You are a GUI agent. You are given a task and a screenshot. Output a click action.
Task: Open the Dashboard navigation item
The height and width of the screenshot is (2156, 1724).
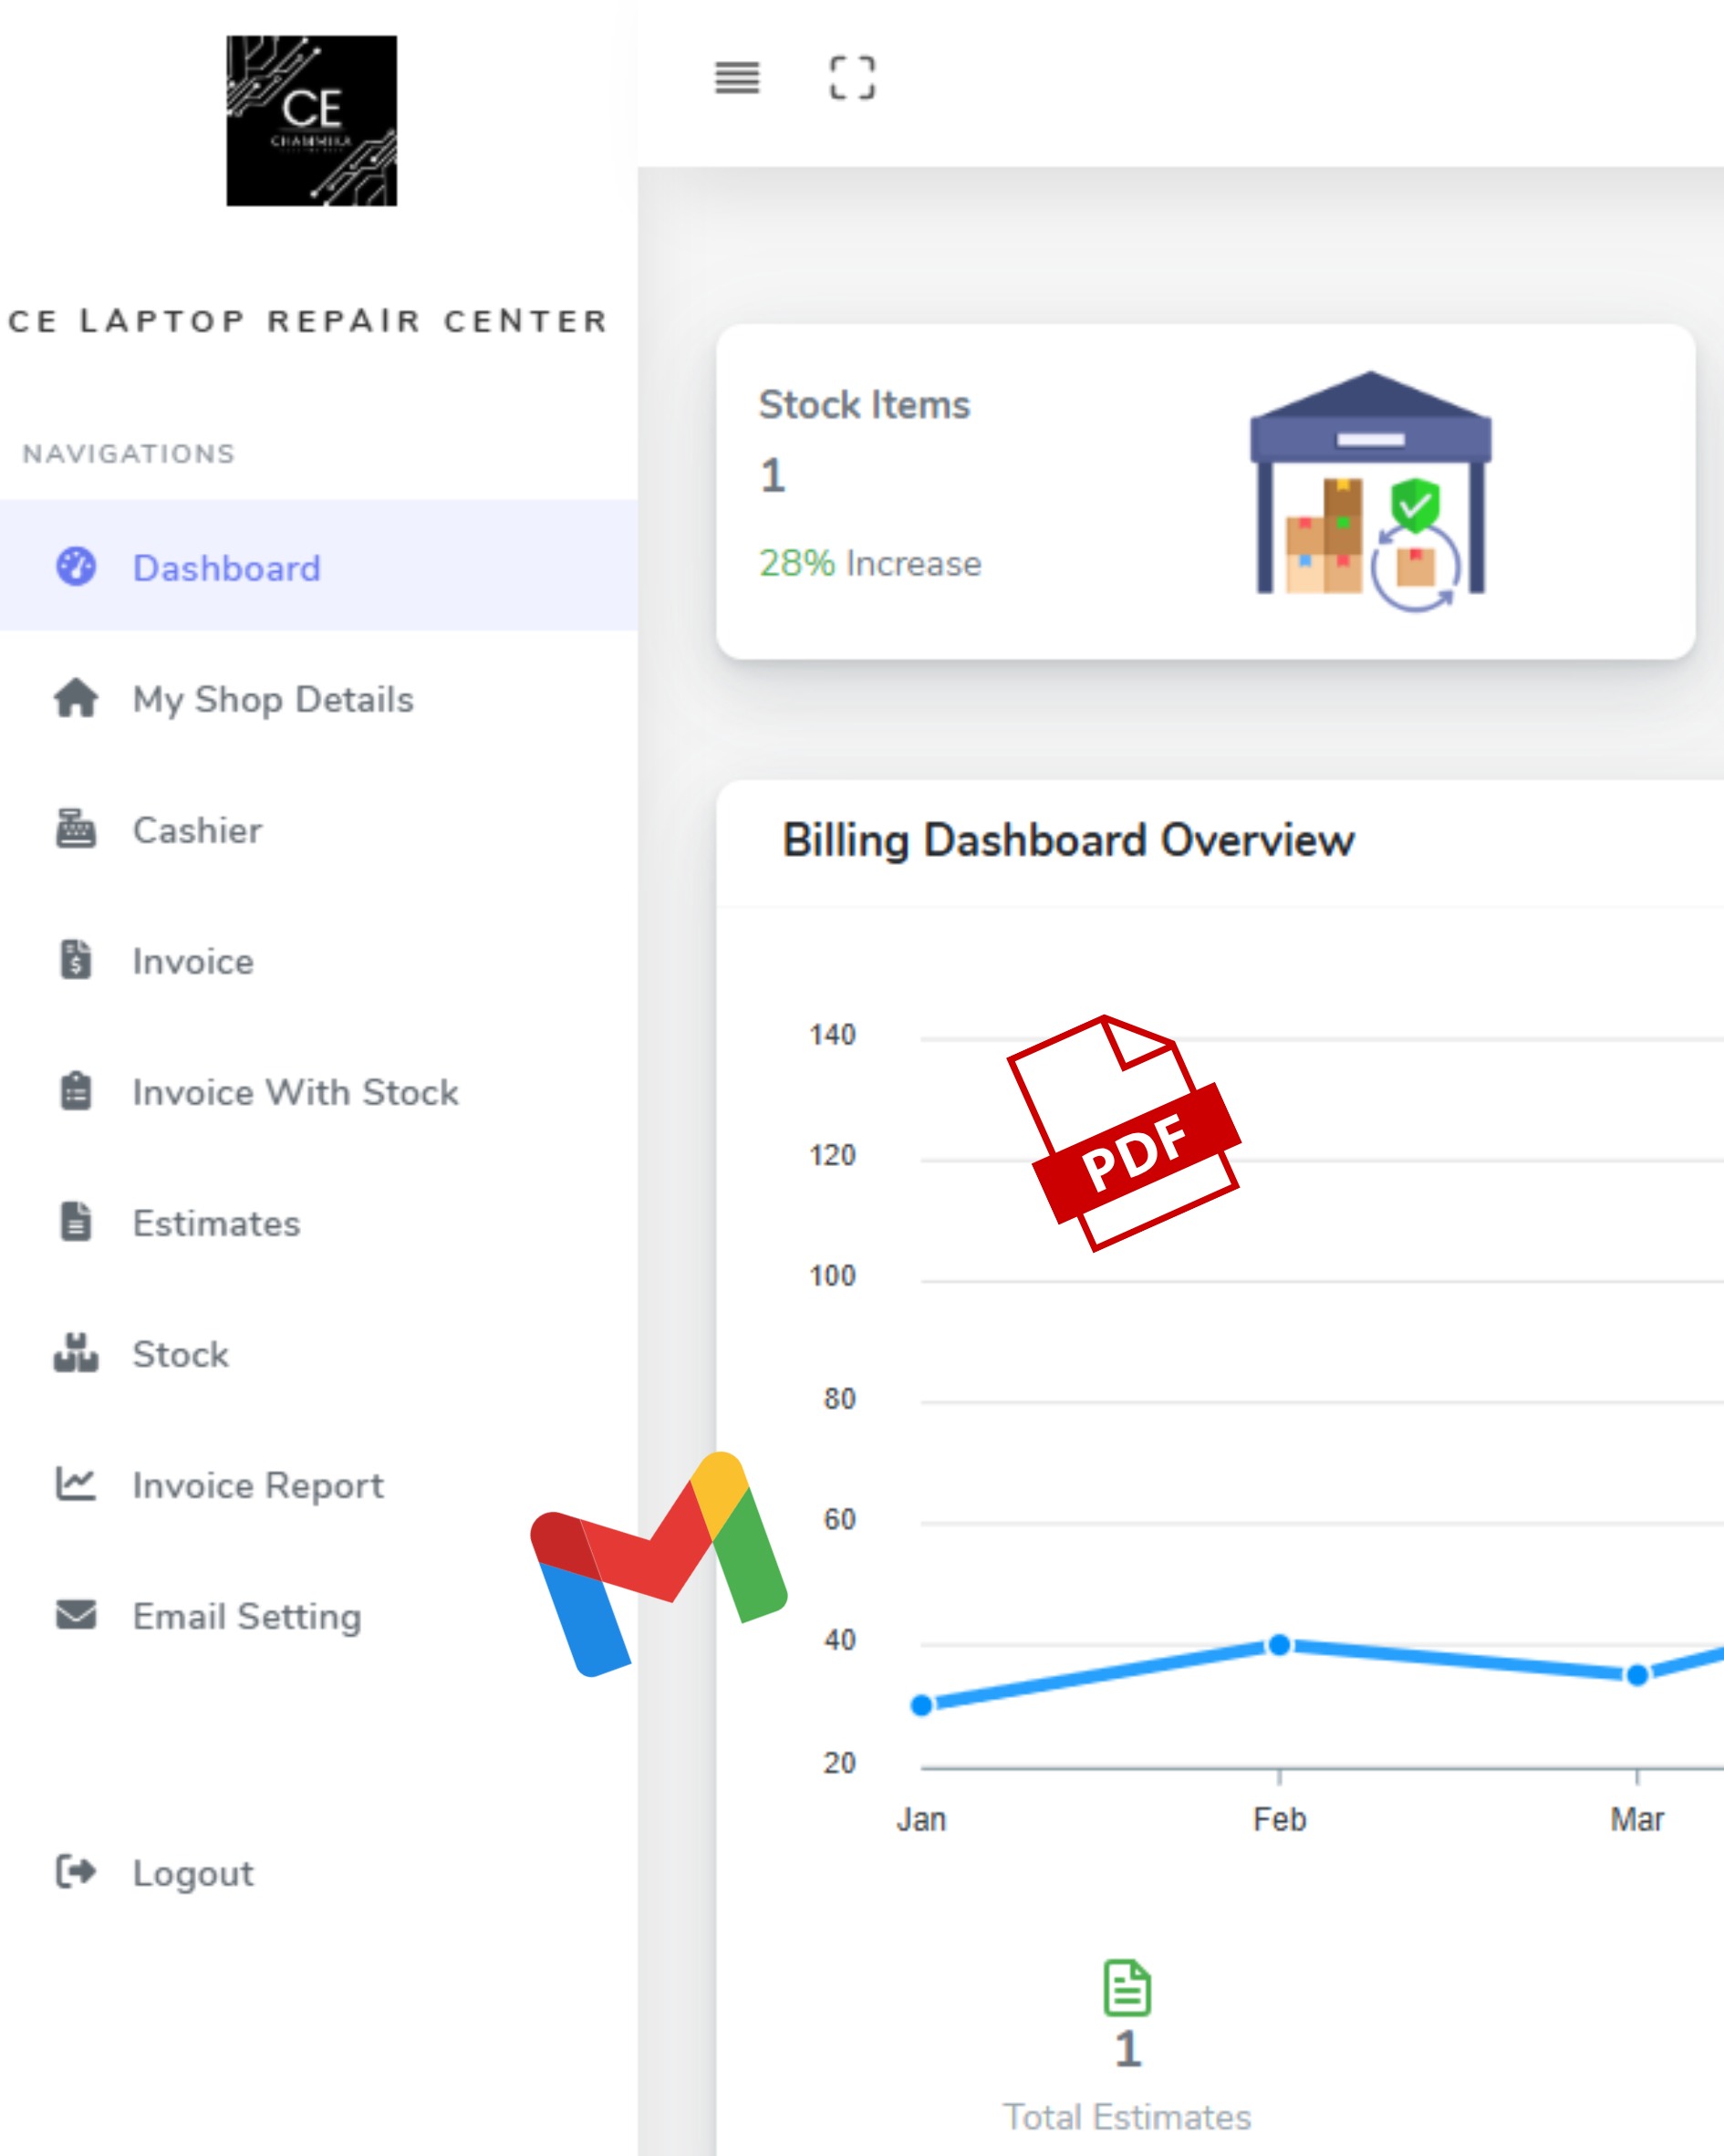[x=226, y=568]
